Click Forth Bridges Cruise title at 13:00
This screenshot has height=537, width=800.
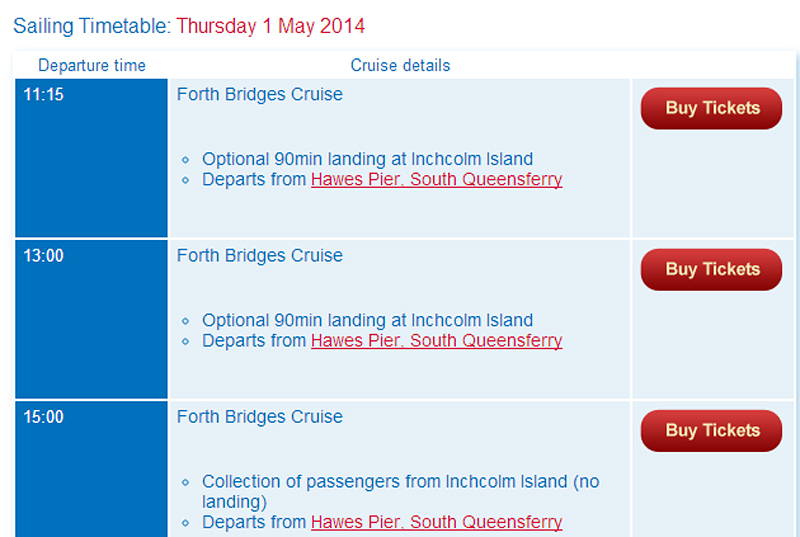[x=260, y=255]
